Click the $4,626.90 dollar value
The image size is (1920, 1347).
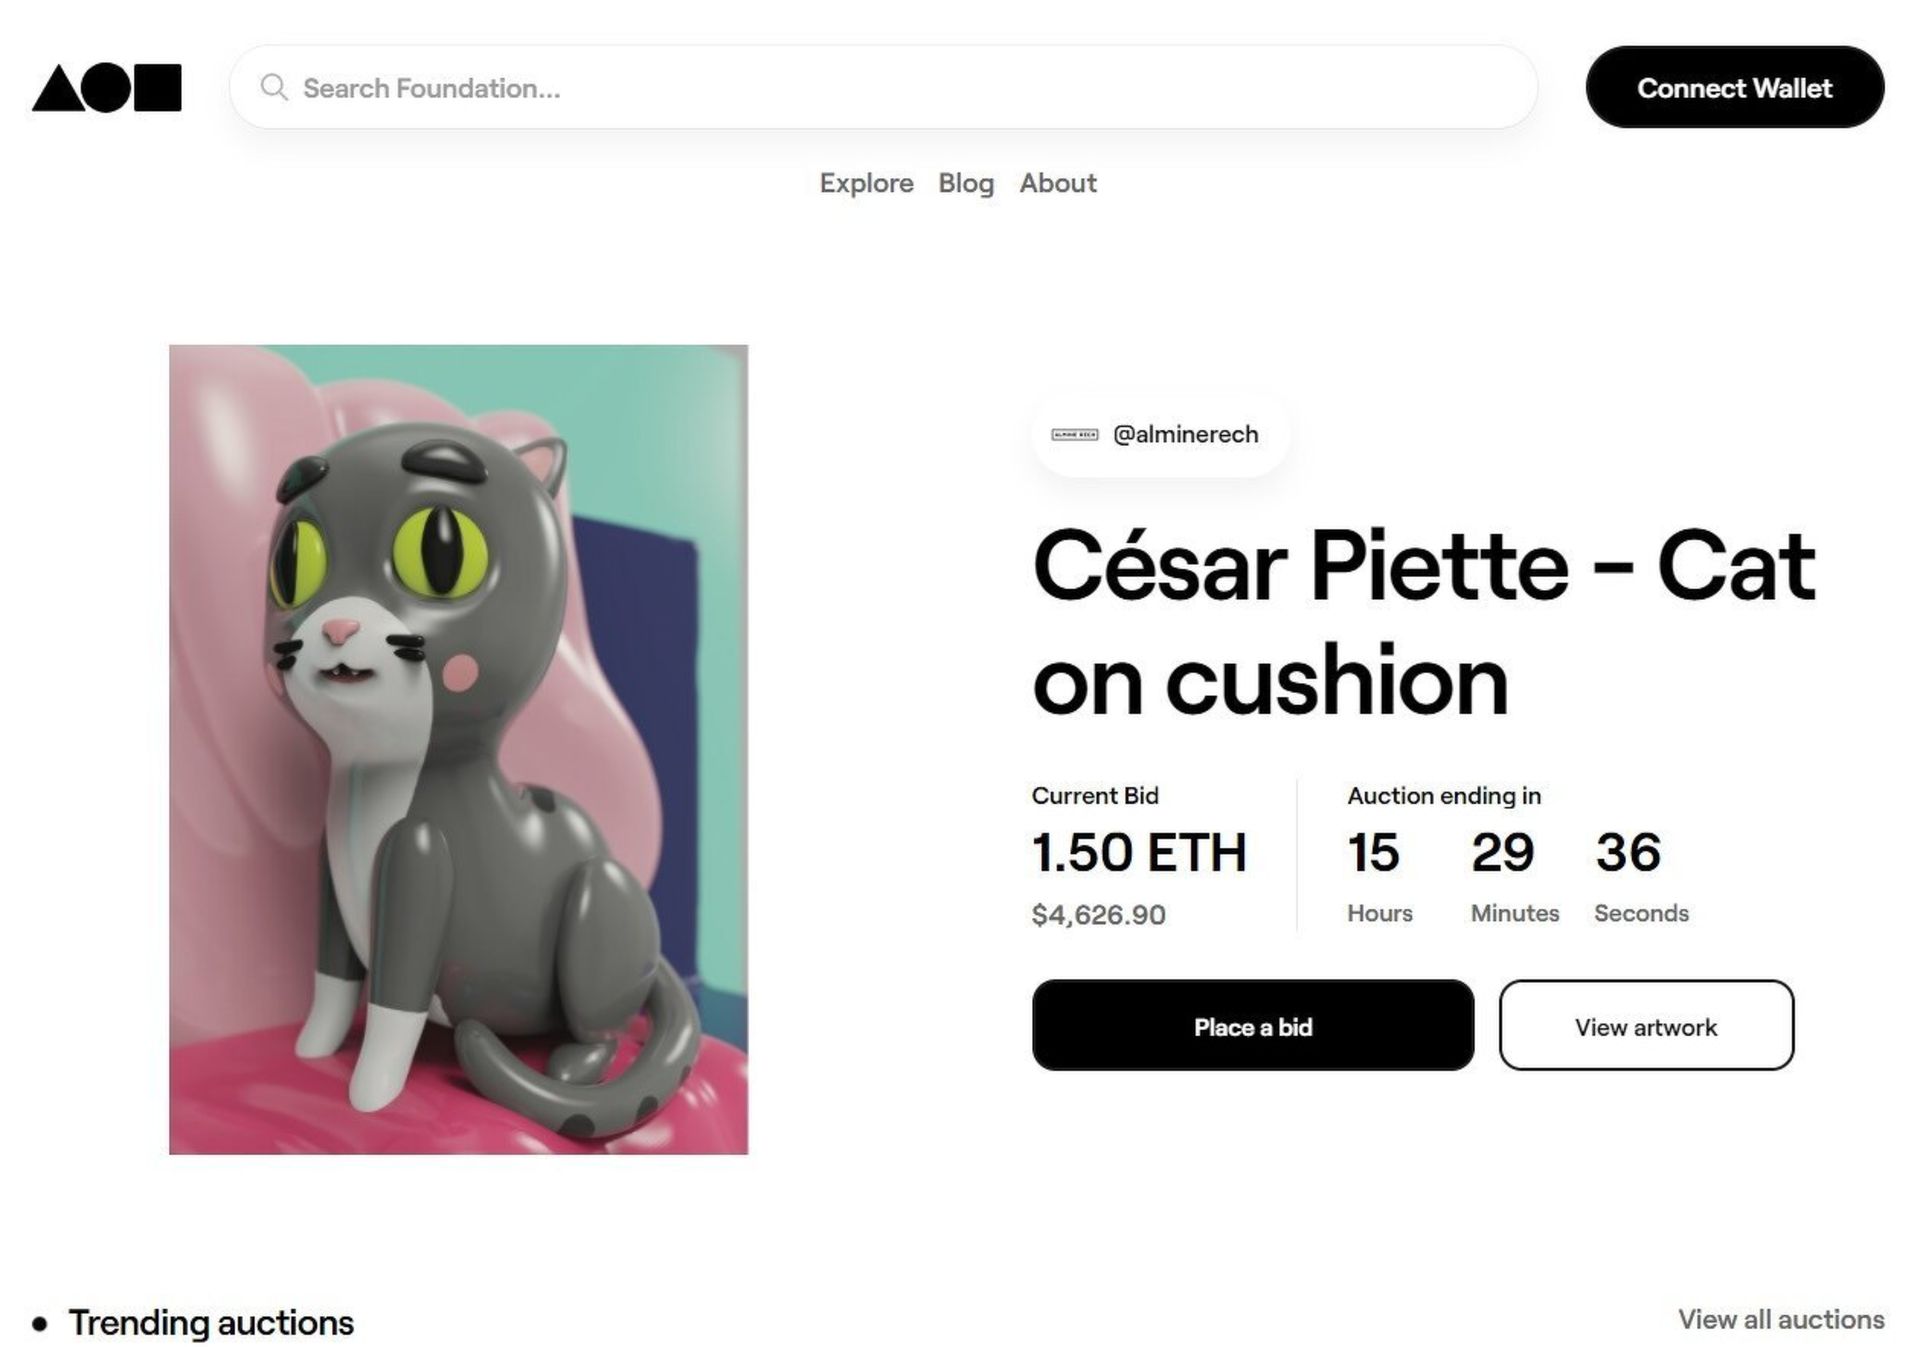click(x=1098, y=915)
